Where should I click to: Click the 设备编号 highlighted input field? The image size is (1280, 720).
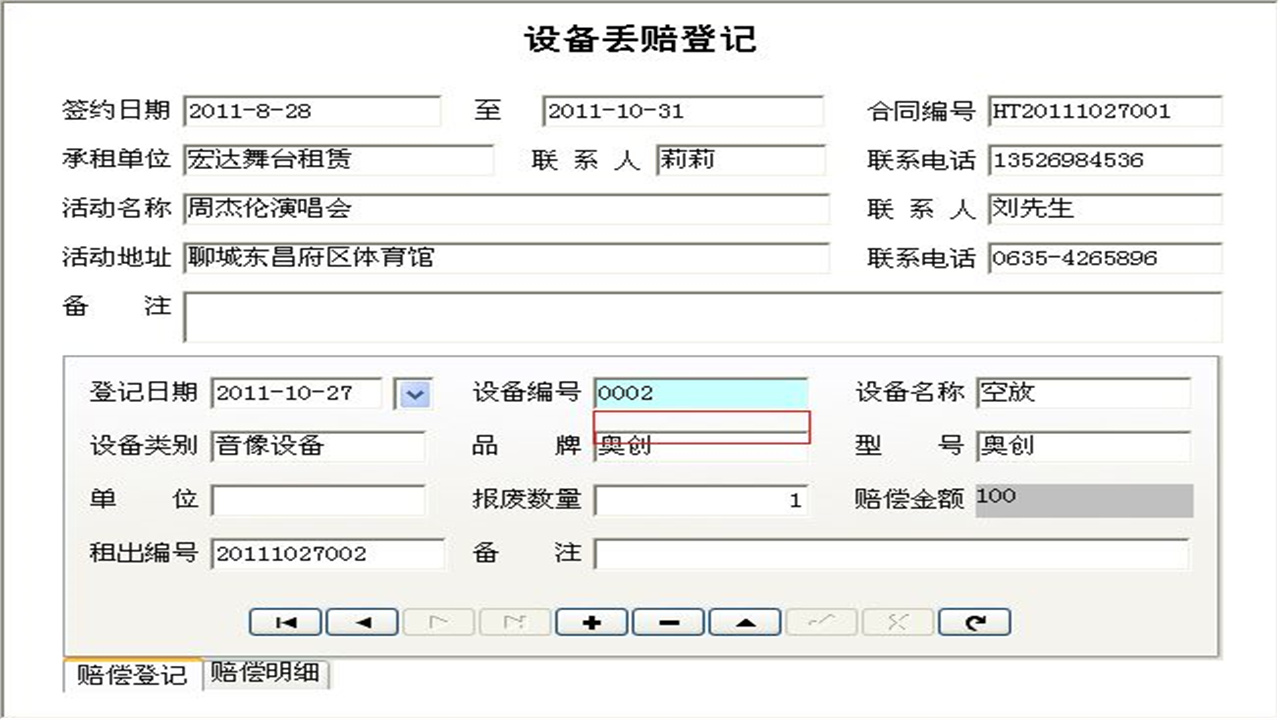tap(700, 393)
